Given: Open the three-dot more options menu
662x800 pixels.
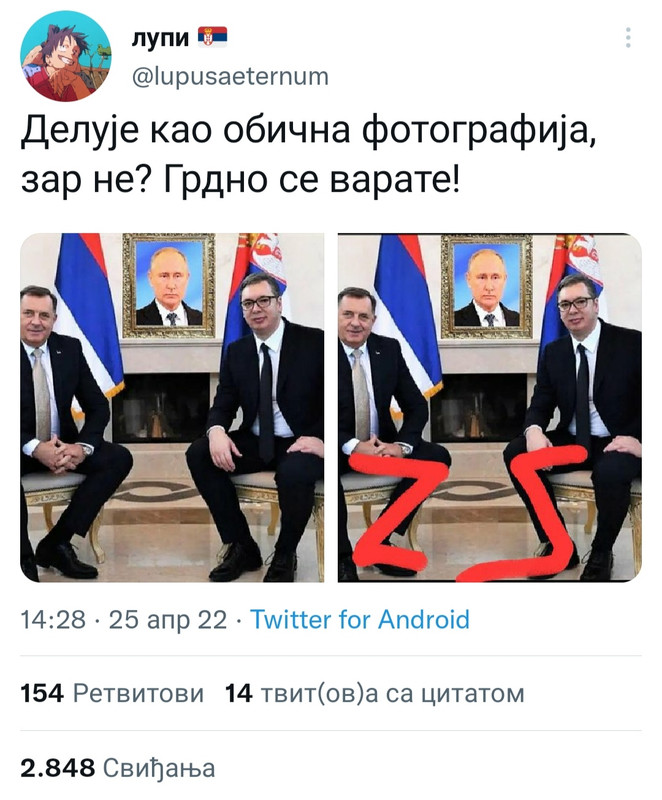Looking at the screenshot, I should 628,38.
